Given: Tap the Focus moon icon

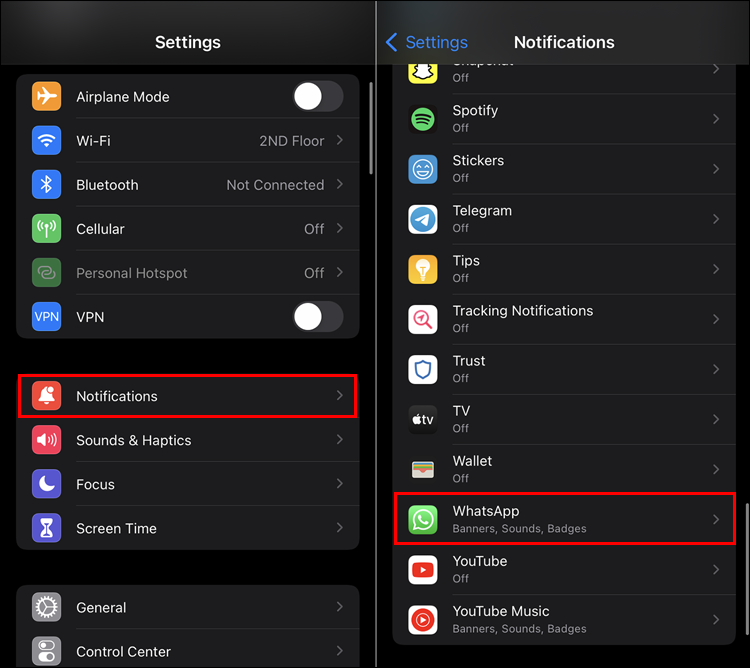Looking at the screenshot, I should click(46, 483).
